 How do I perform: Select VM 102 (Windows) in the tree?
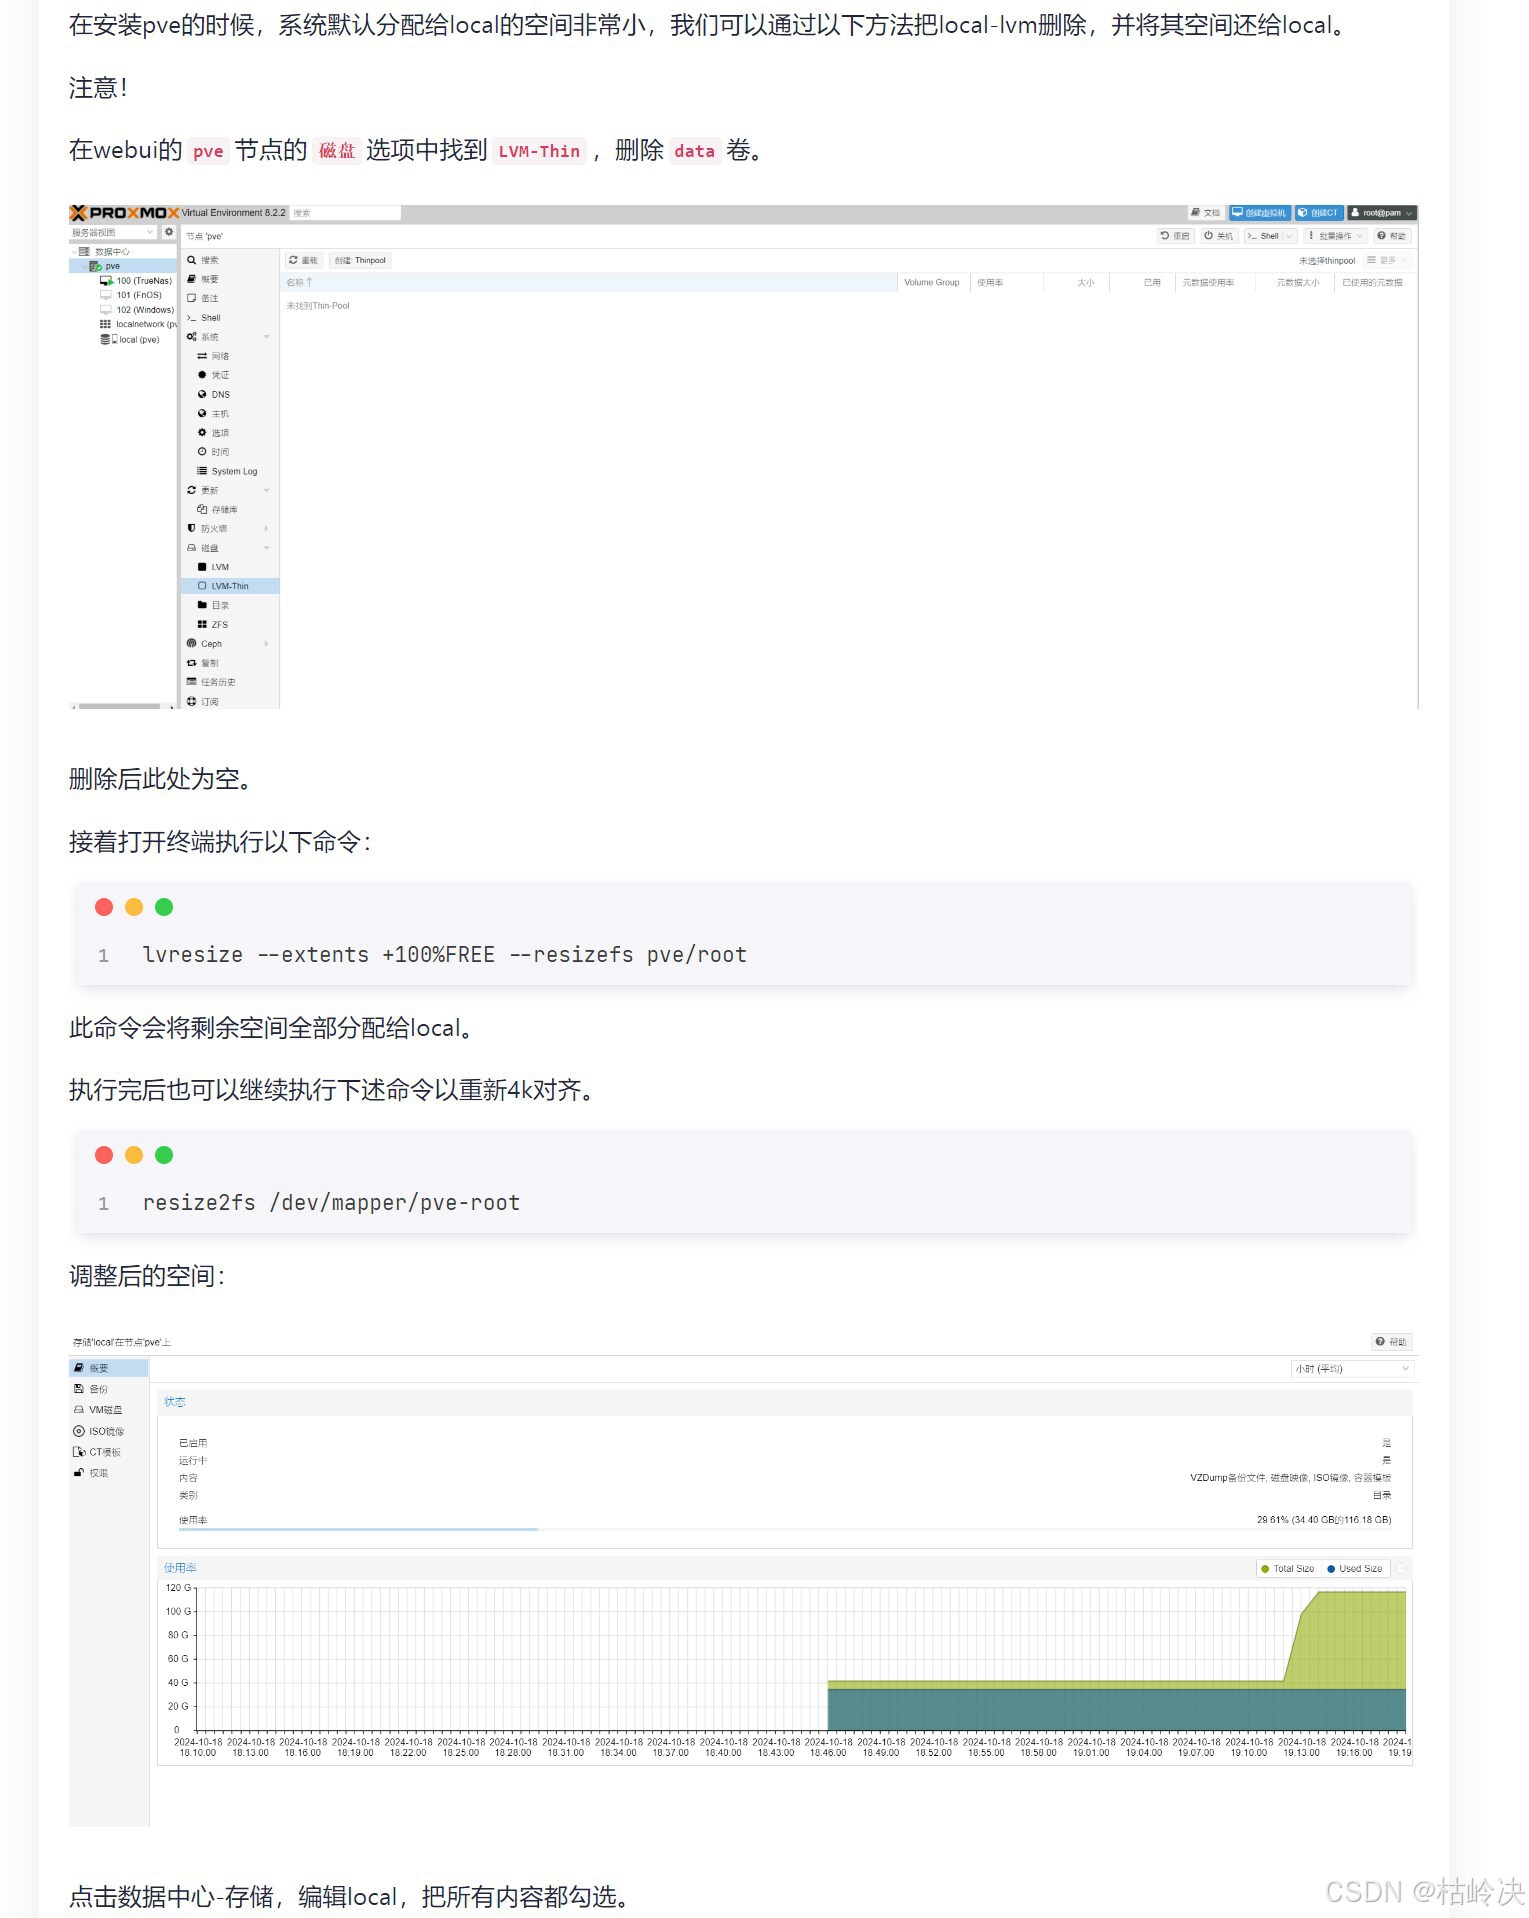(x=137, y=310)
